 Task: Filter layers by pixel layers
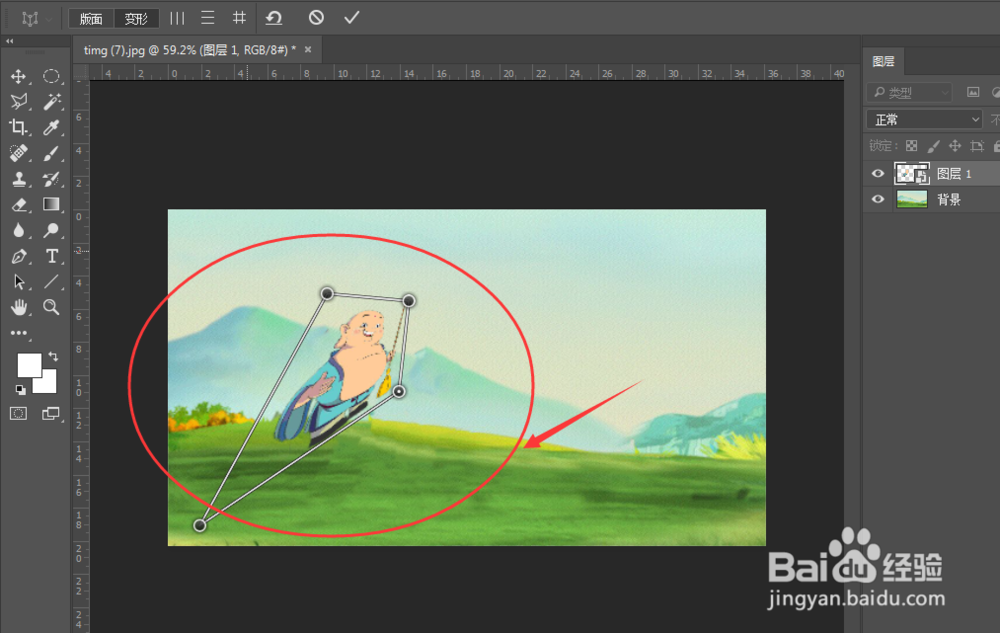[x=973, y=93]
